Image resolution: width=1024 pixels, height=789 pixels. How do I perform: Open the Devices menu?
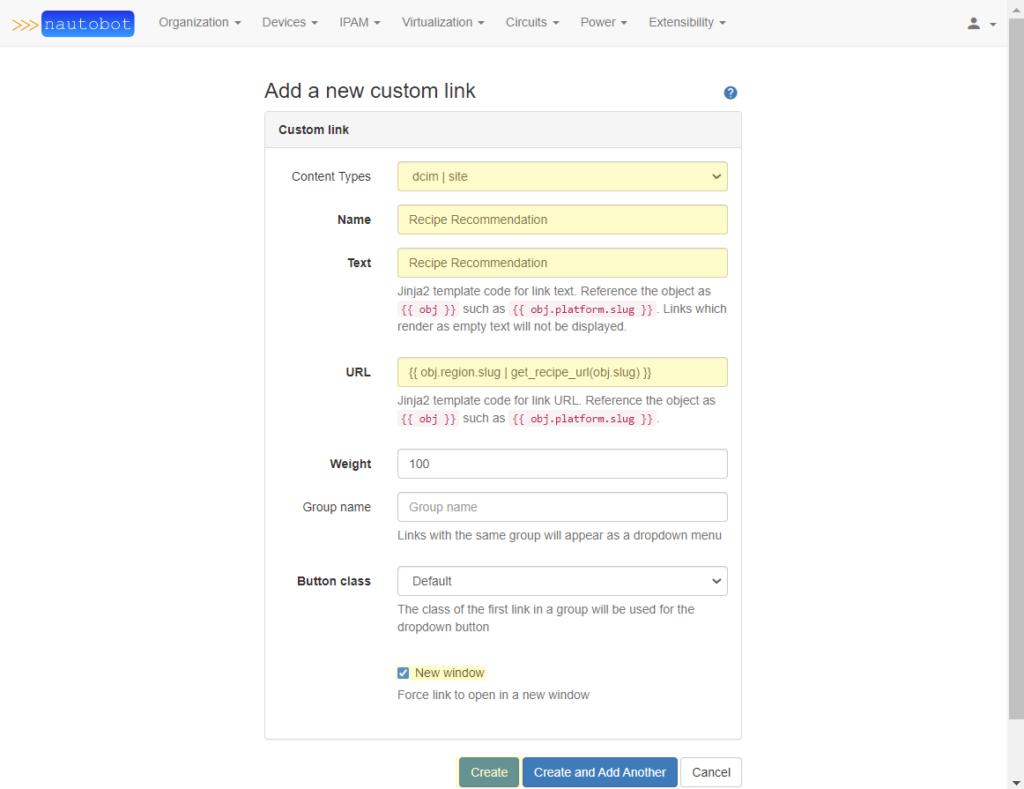tap(290, 22)
